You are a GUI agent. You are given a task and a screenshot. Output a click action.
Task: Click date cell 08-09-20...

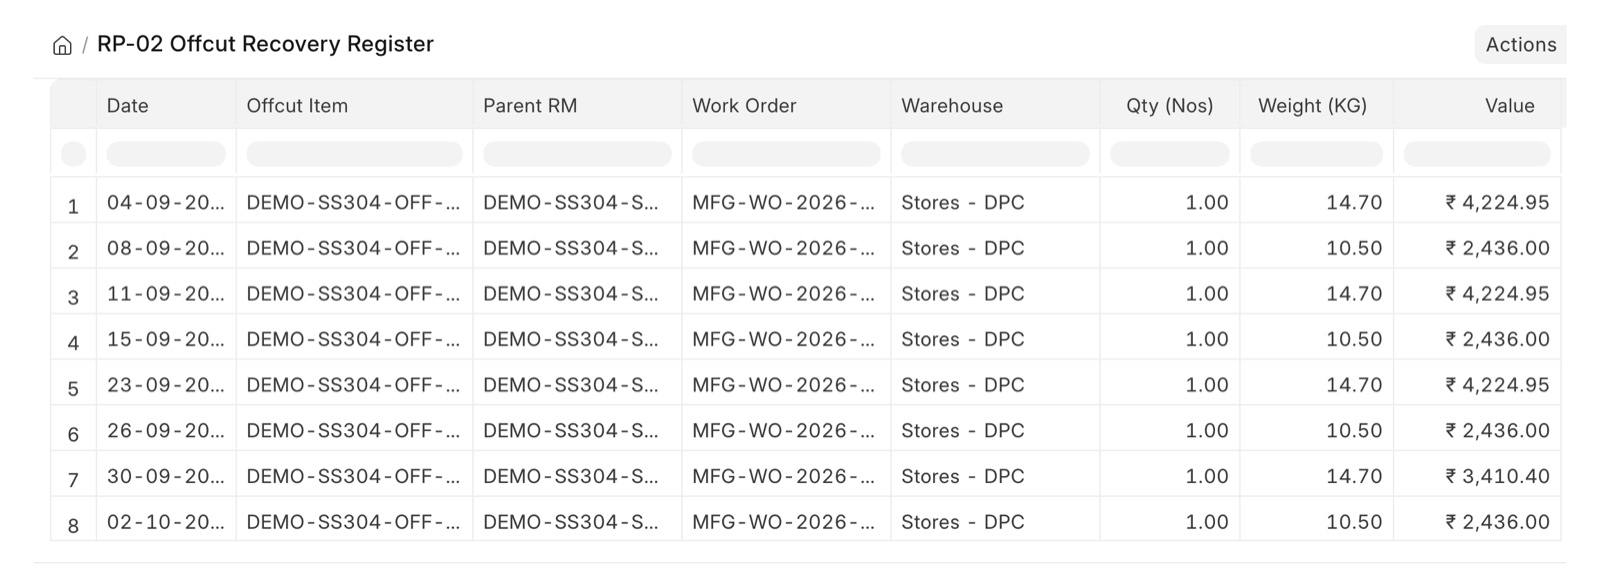(166, 248)
